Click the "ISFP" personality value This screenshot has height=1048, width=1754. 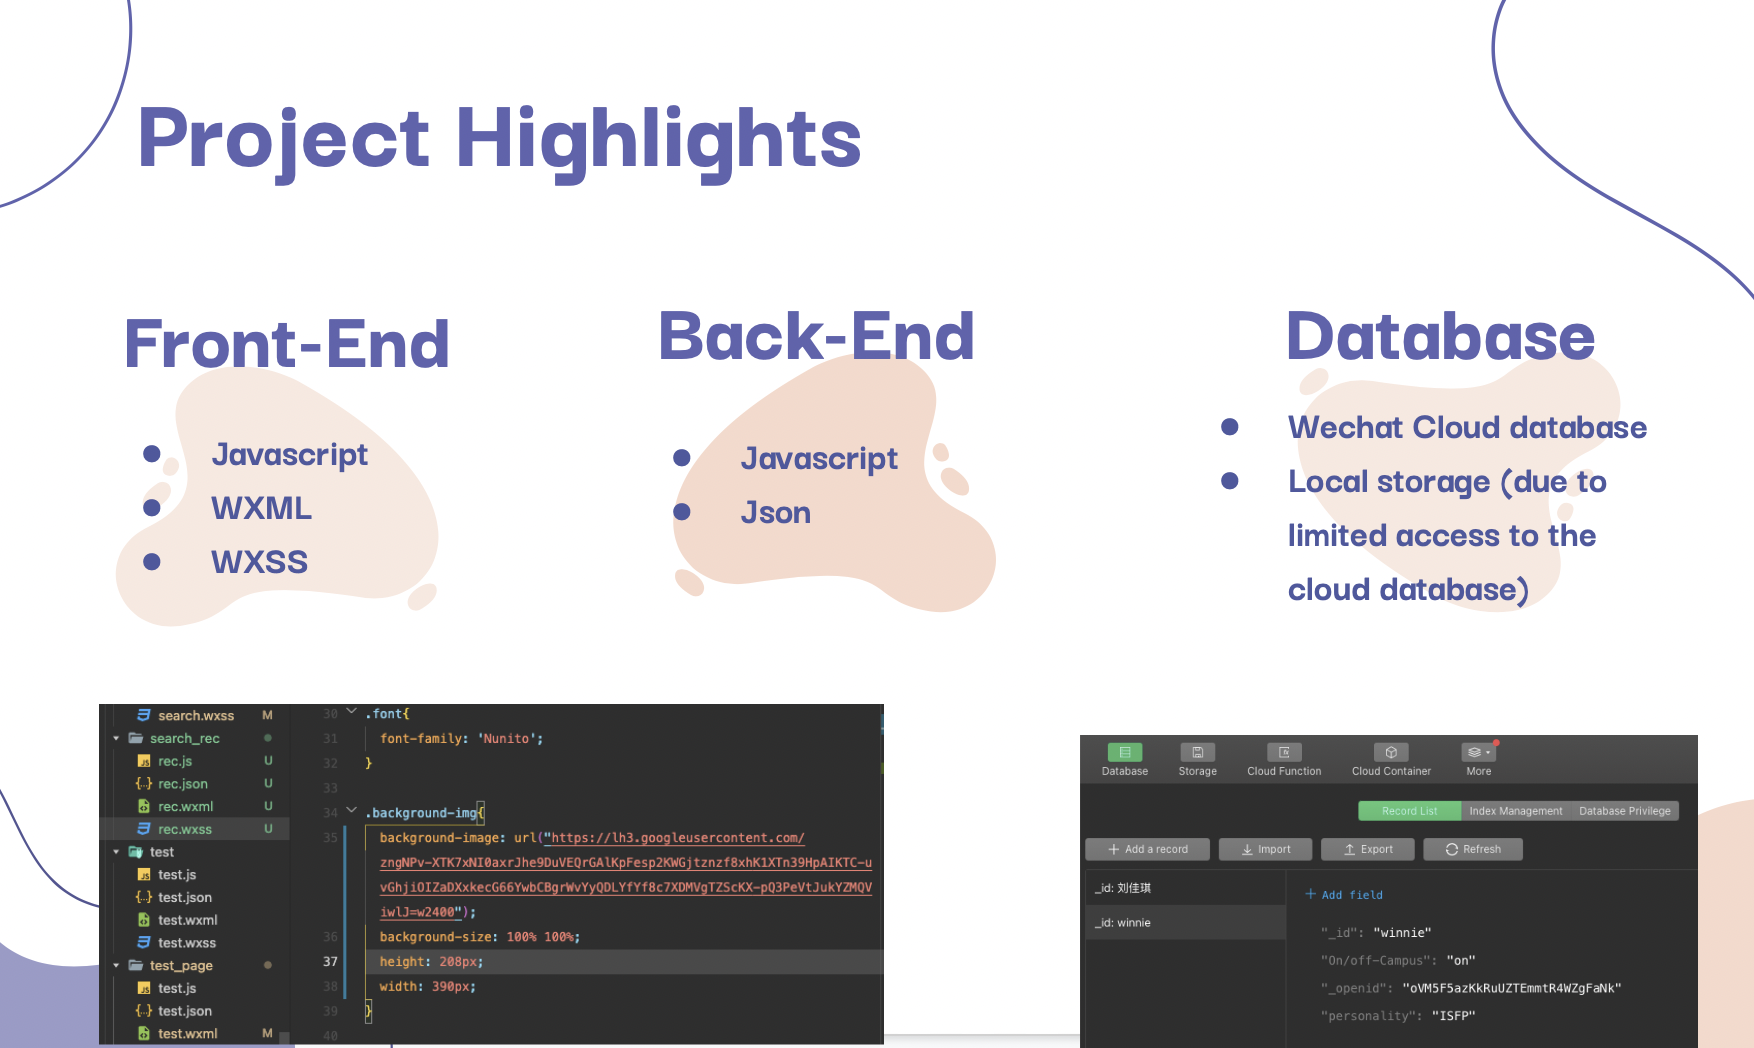pos(1453,1016)
